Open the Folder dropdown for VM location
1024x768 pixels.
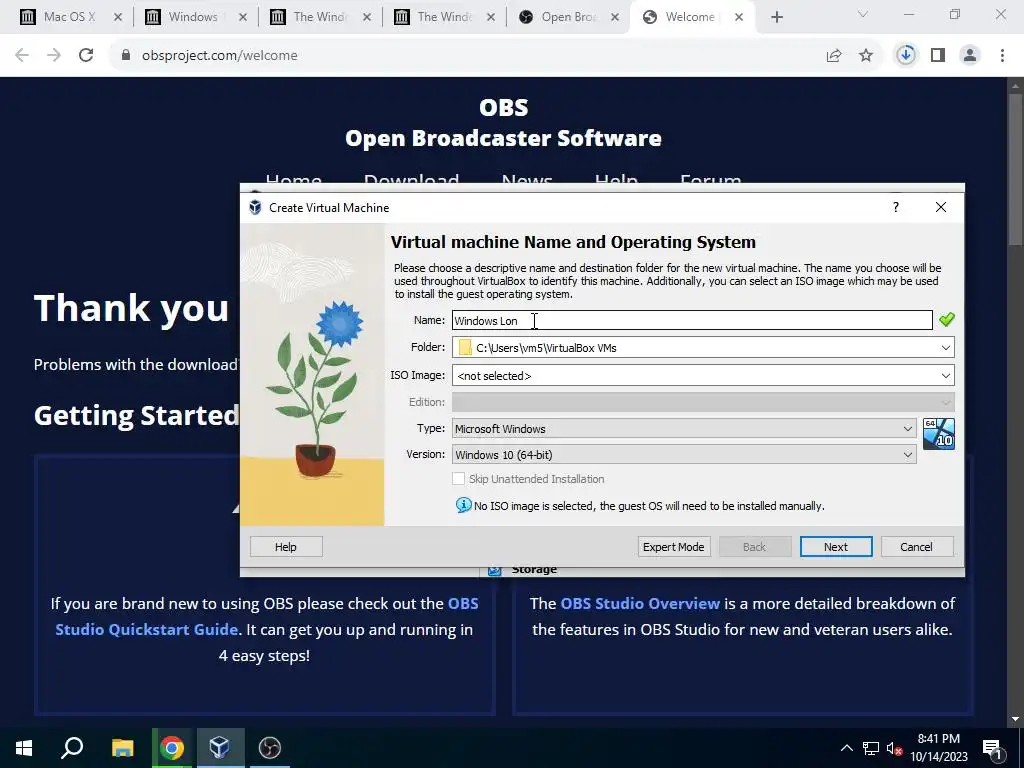[x=946, y=347]
